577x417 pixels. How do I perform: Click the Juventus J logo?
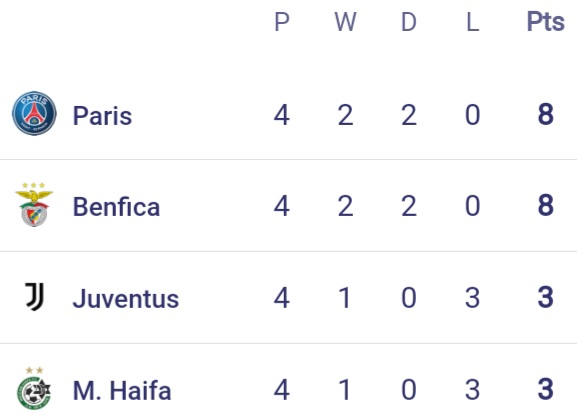(x=35, y=297)
